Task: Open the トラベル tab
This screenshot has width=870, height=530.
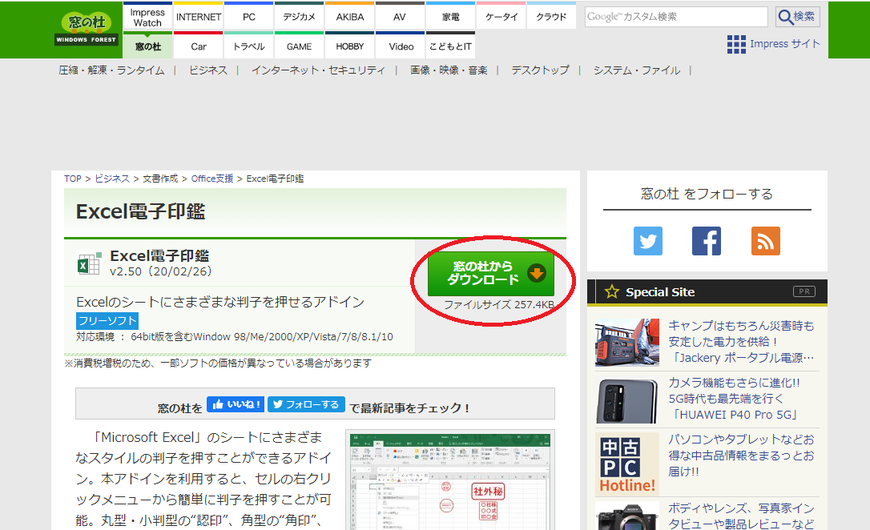Action: 249,46
